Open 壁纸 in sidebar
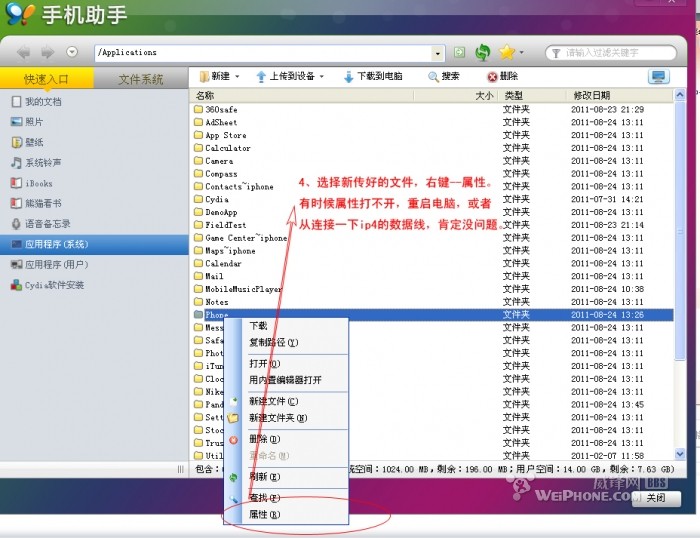The image size is (700, 538). pos(27,142)
